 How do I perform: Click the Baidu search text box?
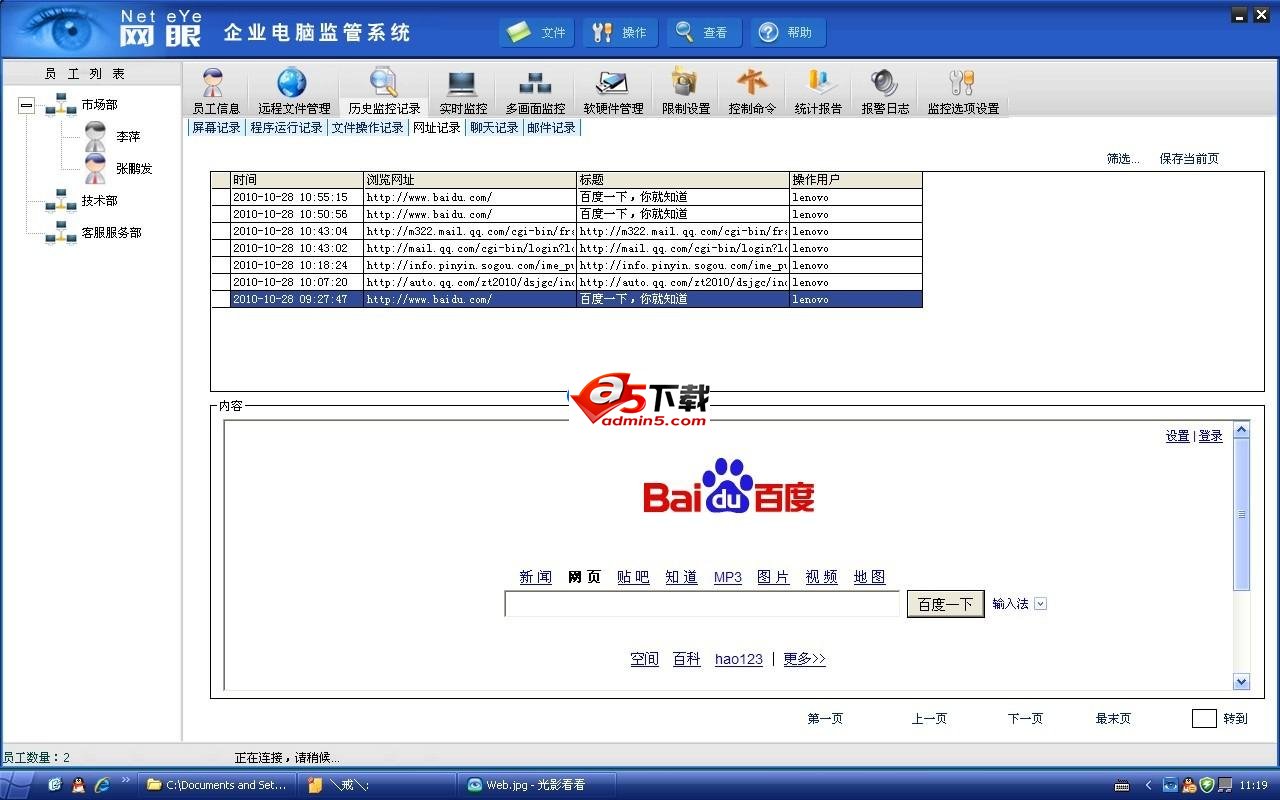tap(702, 604)
